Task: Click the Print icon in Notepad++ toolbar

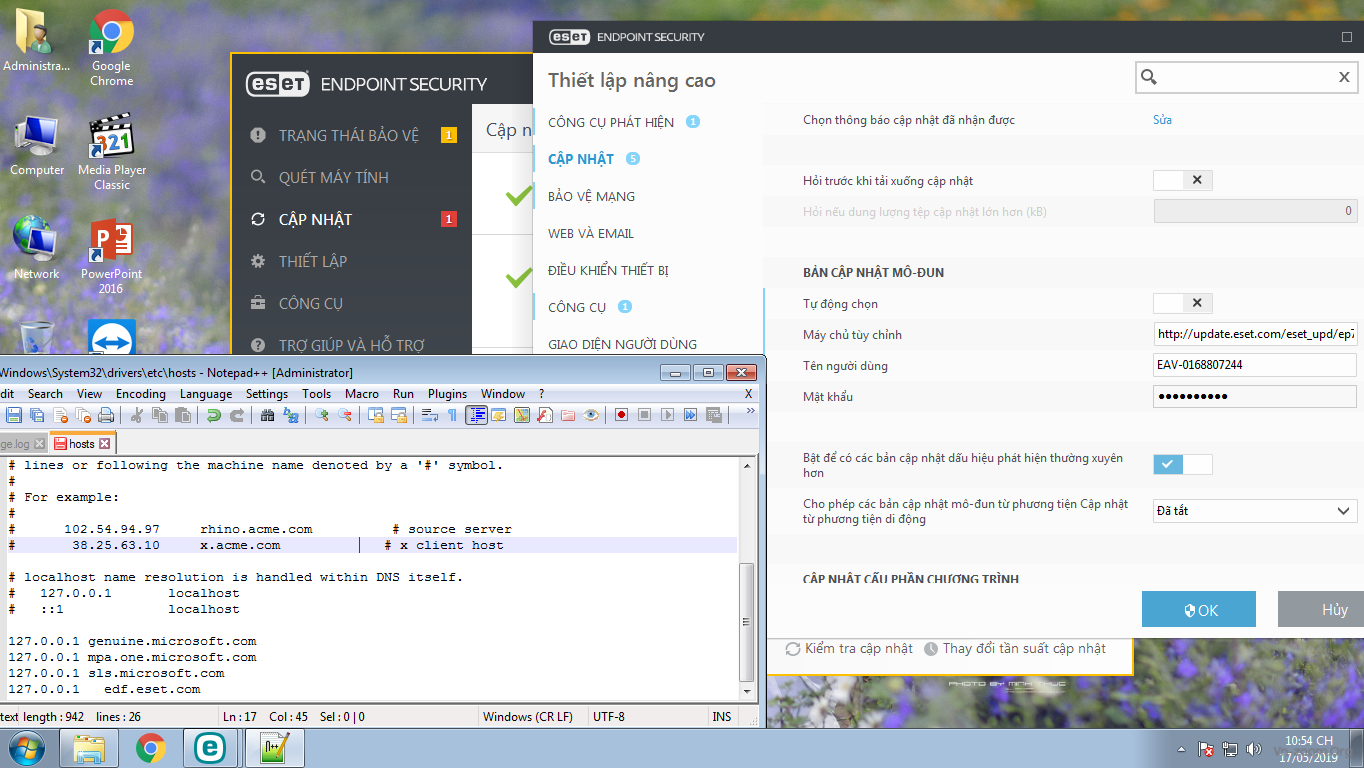Action: pos(106,415)
